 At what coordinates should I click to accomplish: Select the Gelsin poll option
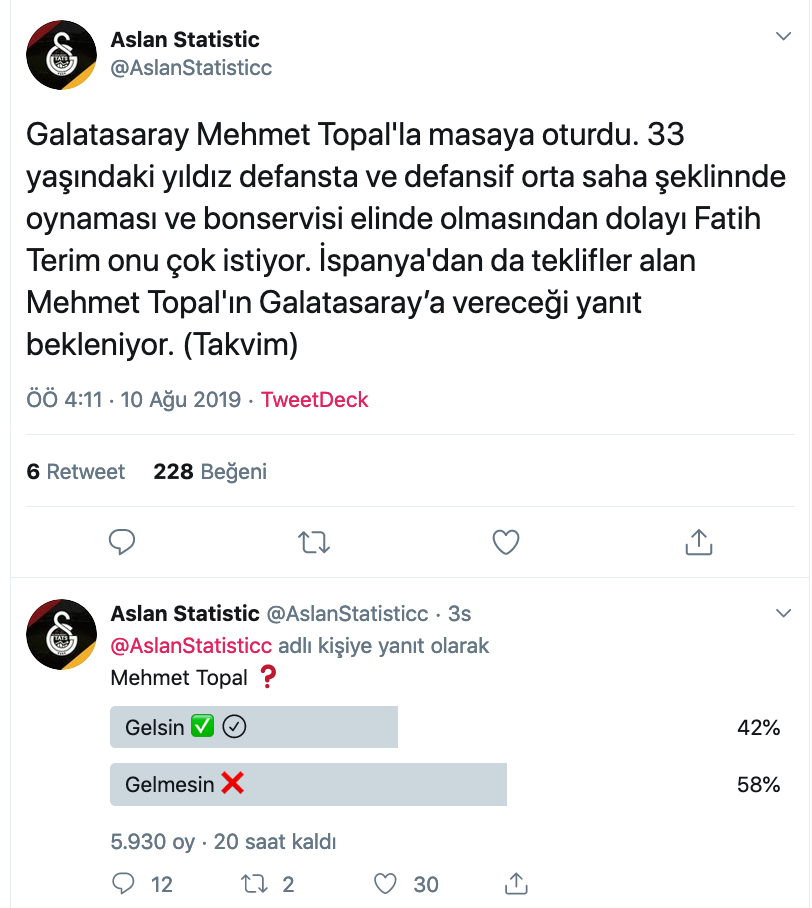254,727
